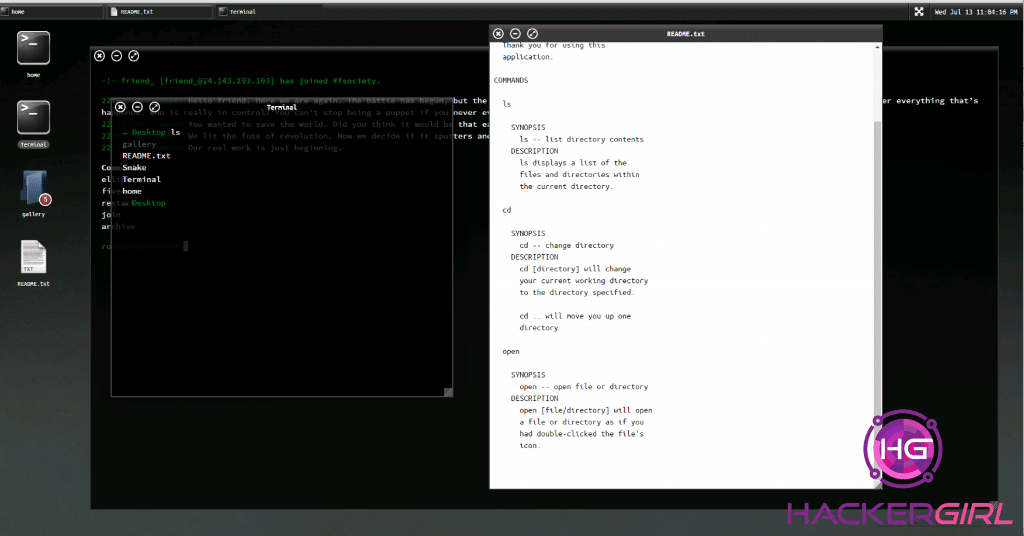Click 'home' in the Terminal ls output

[132, 191]
